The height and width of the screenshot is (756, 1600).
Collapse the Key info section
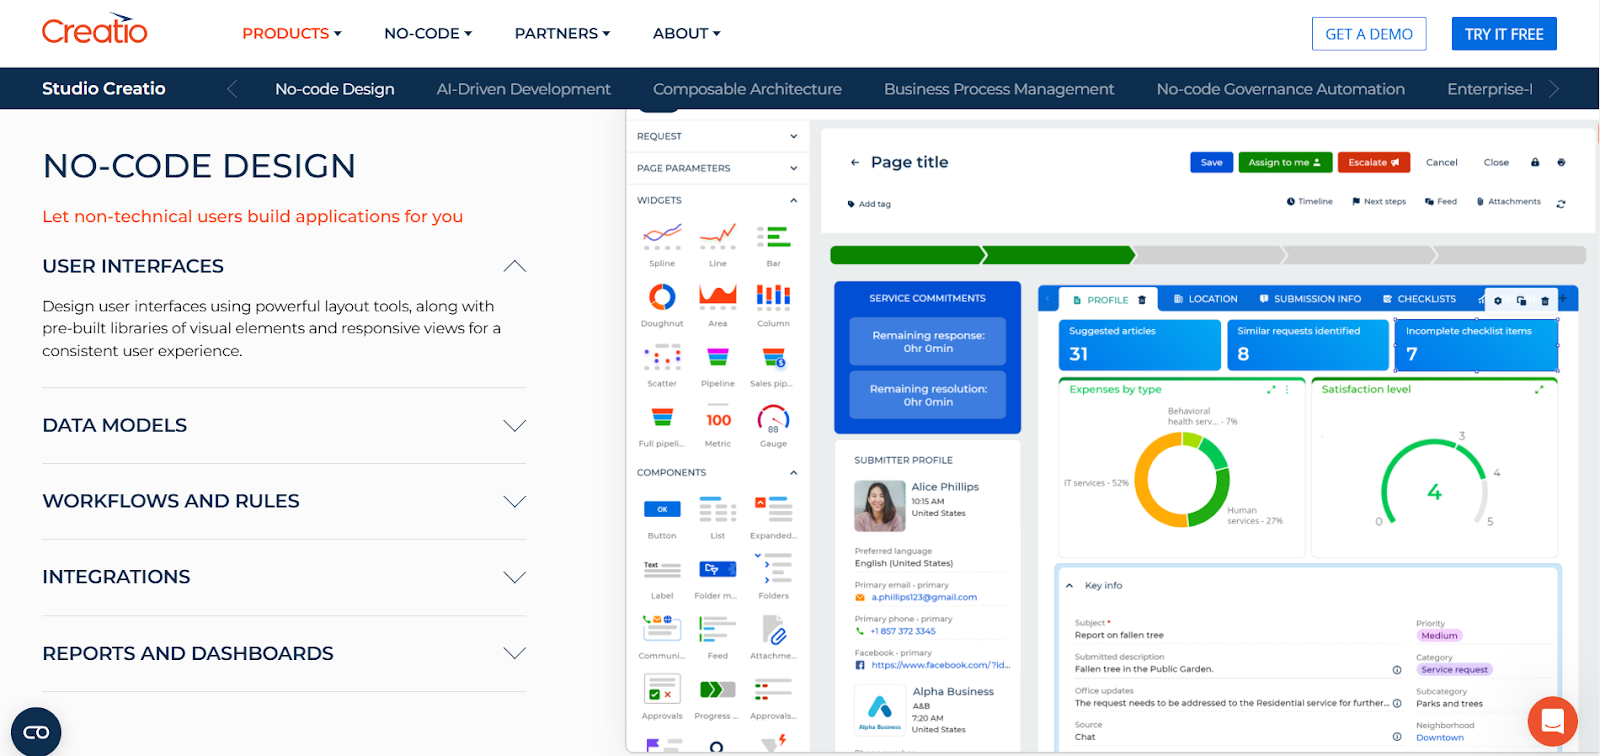pyautogui.click(x=1069, y=585)
